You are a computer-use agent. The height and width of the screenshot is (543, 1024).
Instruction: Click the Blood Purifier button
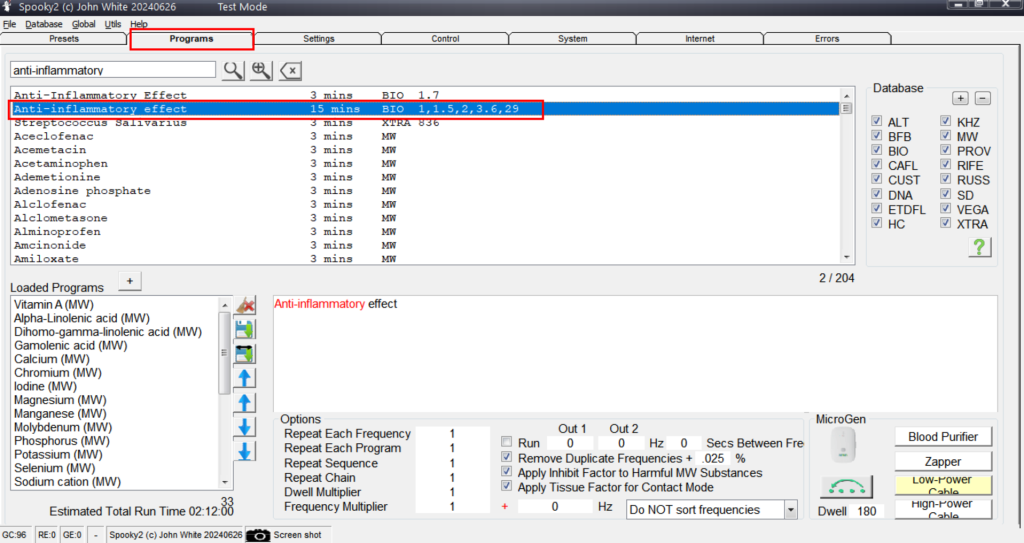click(x=942, y=437)
